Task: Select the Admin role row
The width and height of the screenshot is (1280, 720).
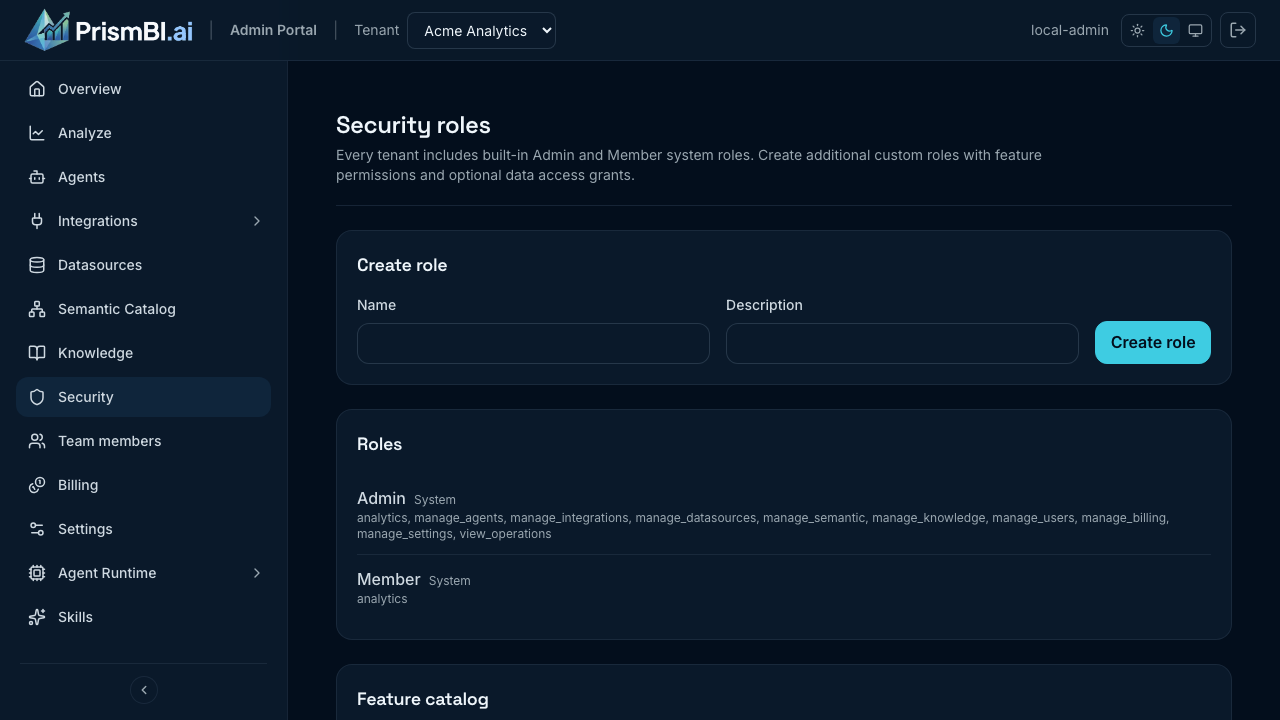Action: (784, 514)
